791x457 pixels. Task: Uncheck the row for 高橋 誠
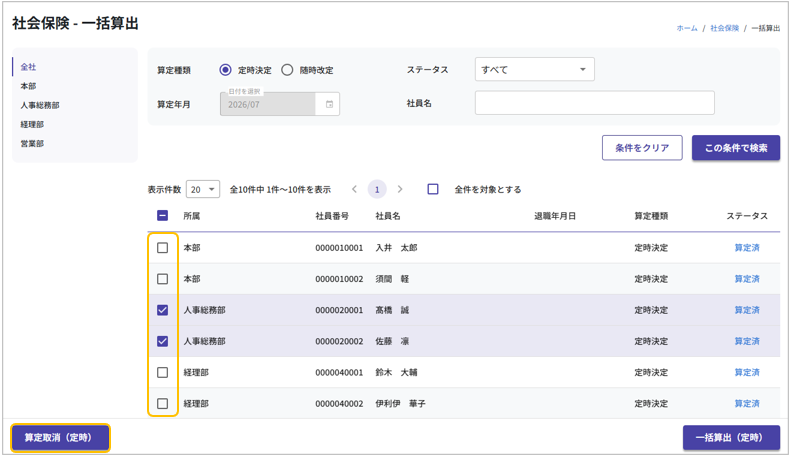pyautogui.click(x=163, y=310)
